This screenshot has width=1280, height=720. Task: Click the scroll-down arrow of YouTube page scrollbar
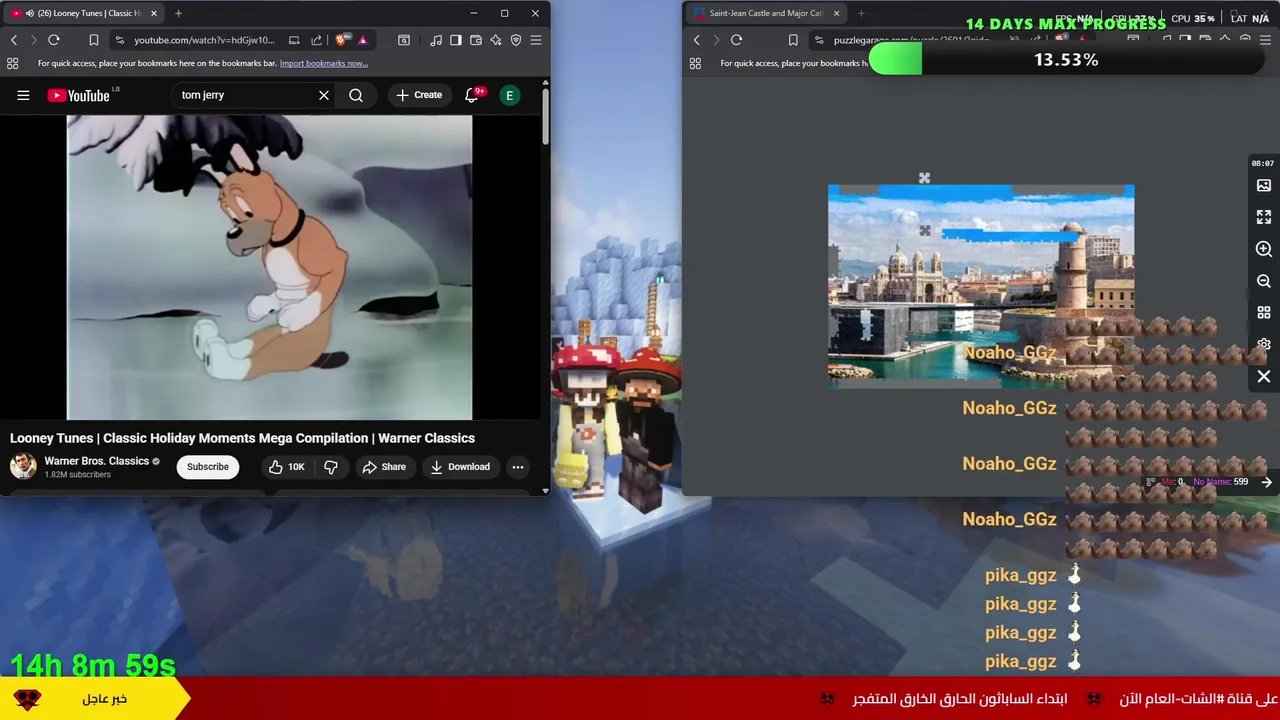click(x=545, y=491)
